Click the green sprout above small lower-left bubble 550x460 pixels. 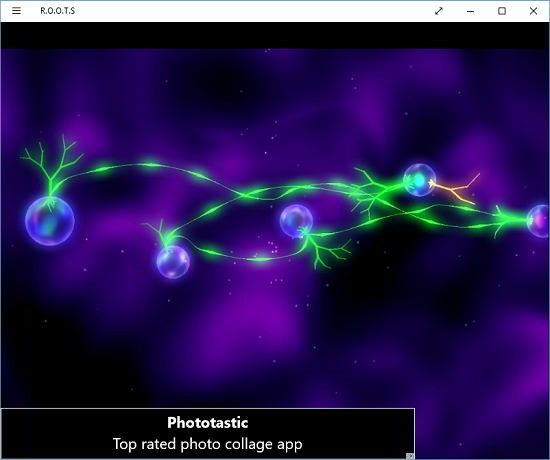pos(160,233)
